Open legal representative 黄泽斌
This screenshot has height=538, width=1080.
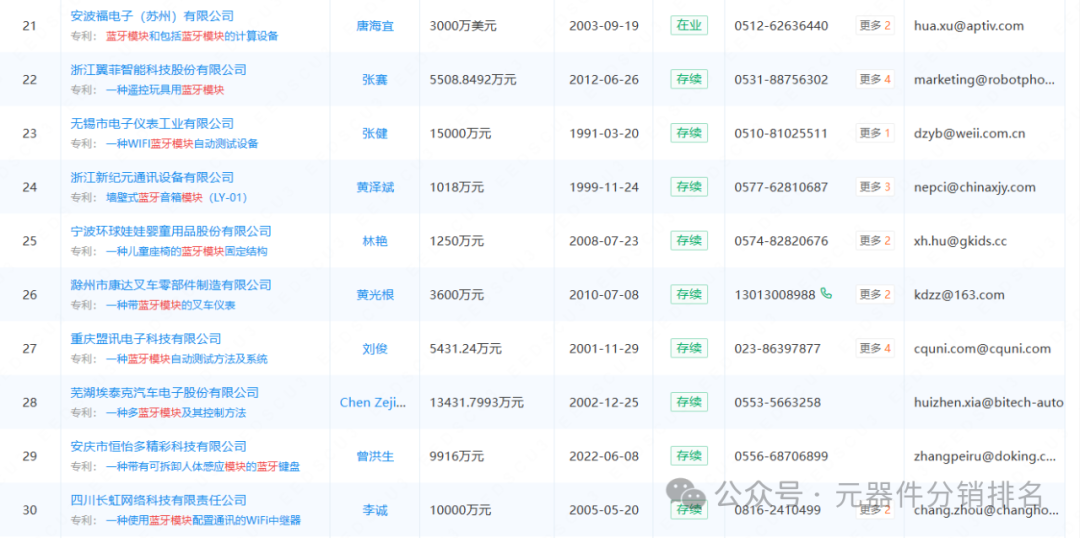pyautogui.click(x=375, y=187)
